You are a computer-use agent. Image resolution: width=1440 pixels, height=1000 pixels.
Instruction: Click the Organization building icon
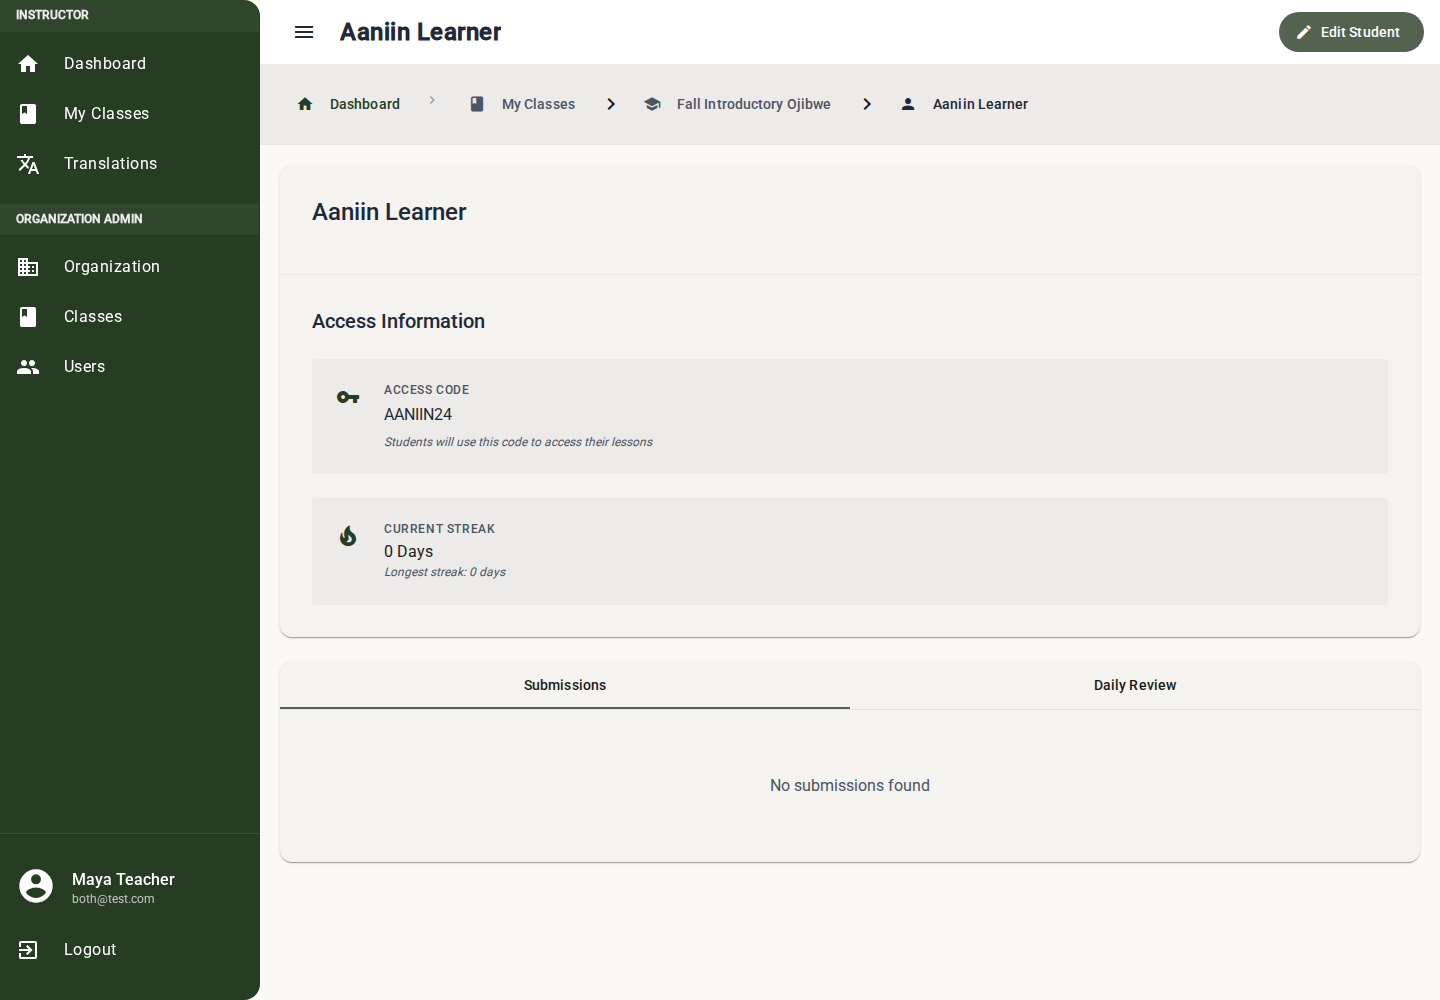click(28, 267)
